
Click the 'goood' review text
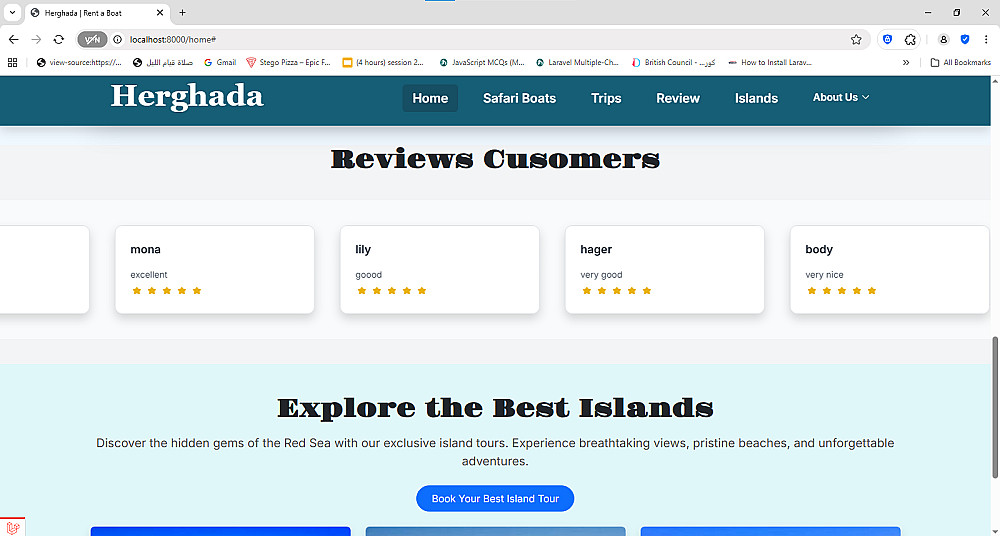[x=369, y=275]
